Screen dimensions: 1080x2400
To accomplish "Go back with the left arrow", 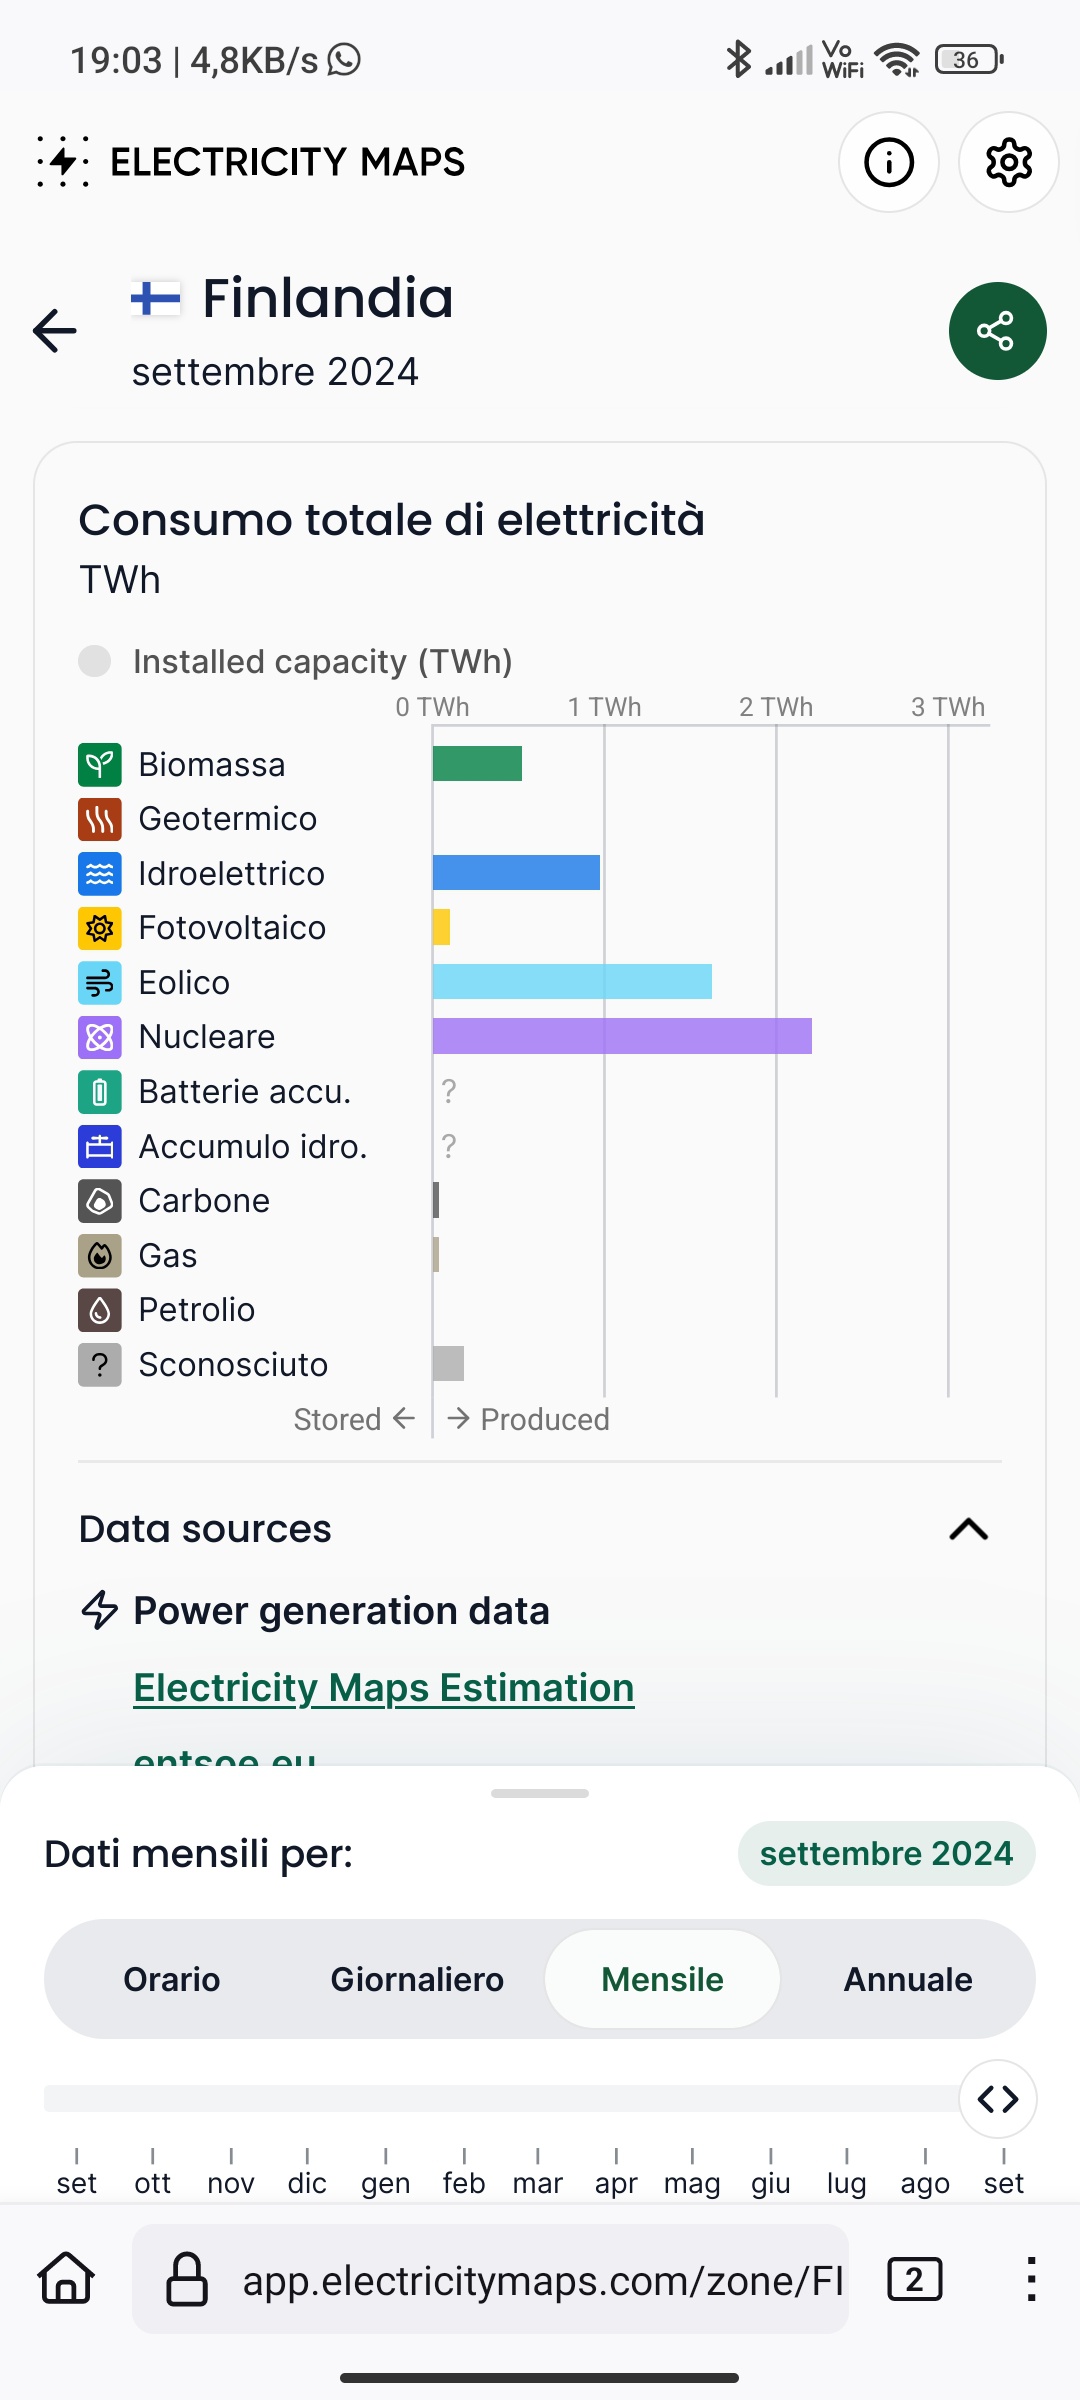I will pos(55,331).
